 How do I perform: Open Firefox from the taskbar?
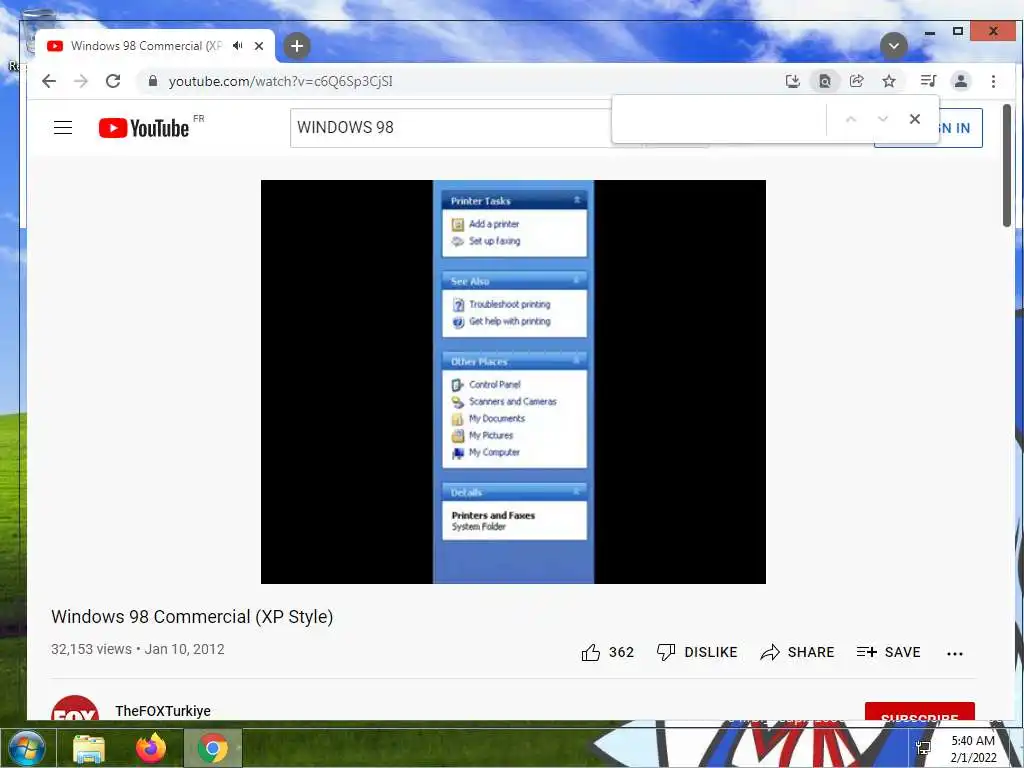coord(151,748)
